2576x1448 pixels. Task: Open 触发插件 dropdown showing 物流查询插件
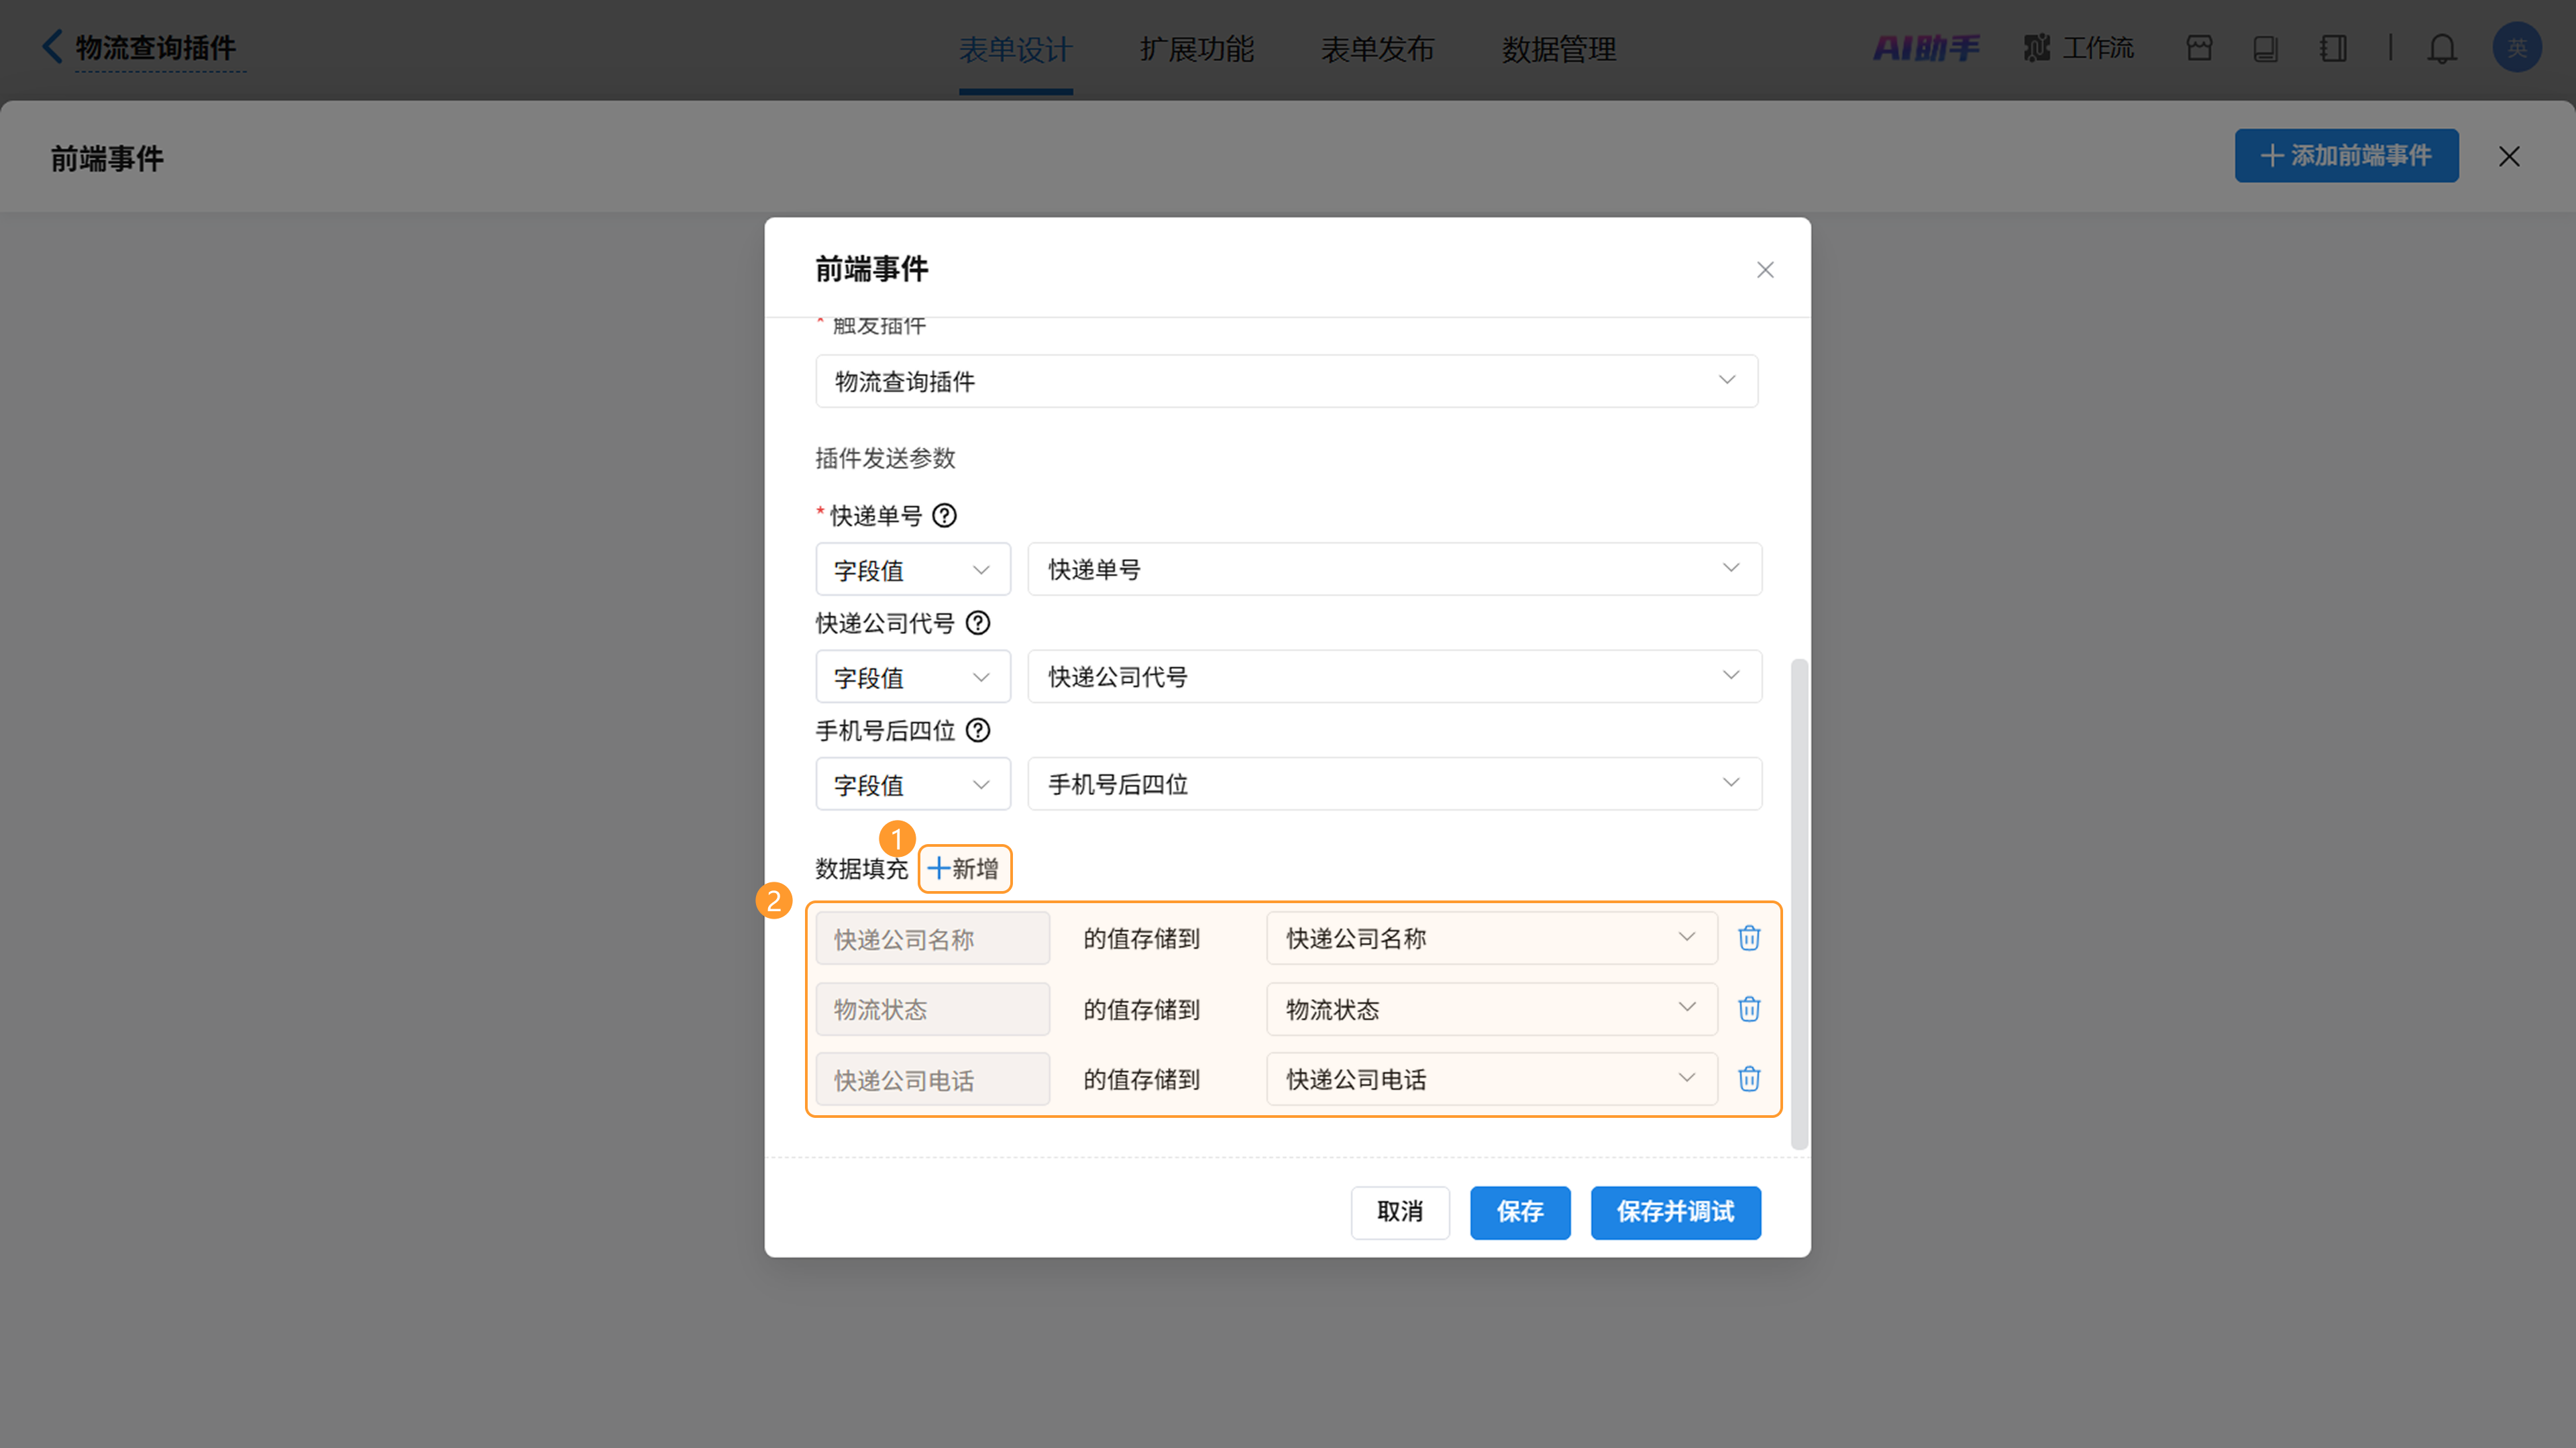(1286, 381)
